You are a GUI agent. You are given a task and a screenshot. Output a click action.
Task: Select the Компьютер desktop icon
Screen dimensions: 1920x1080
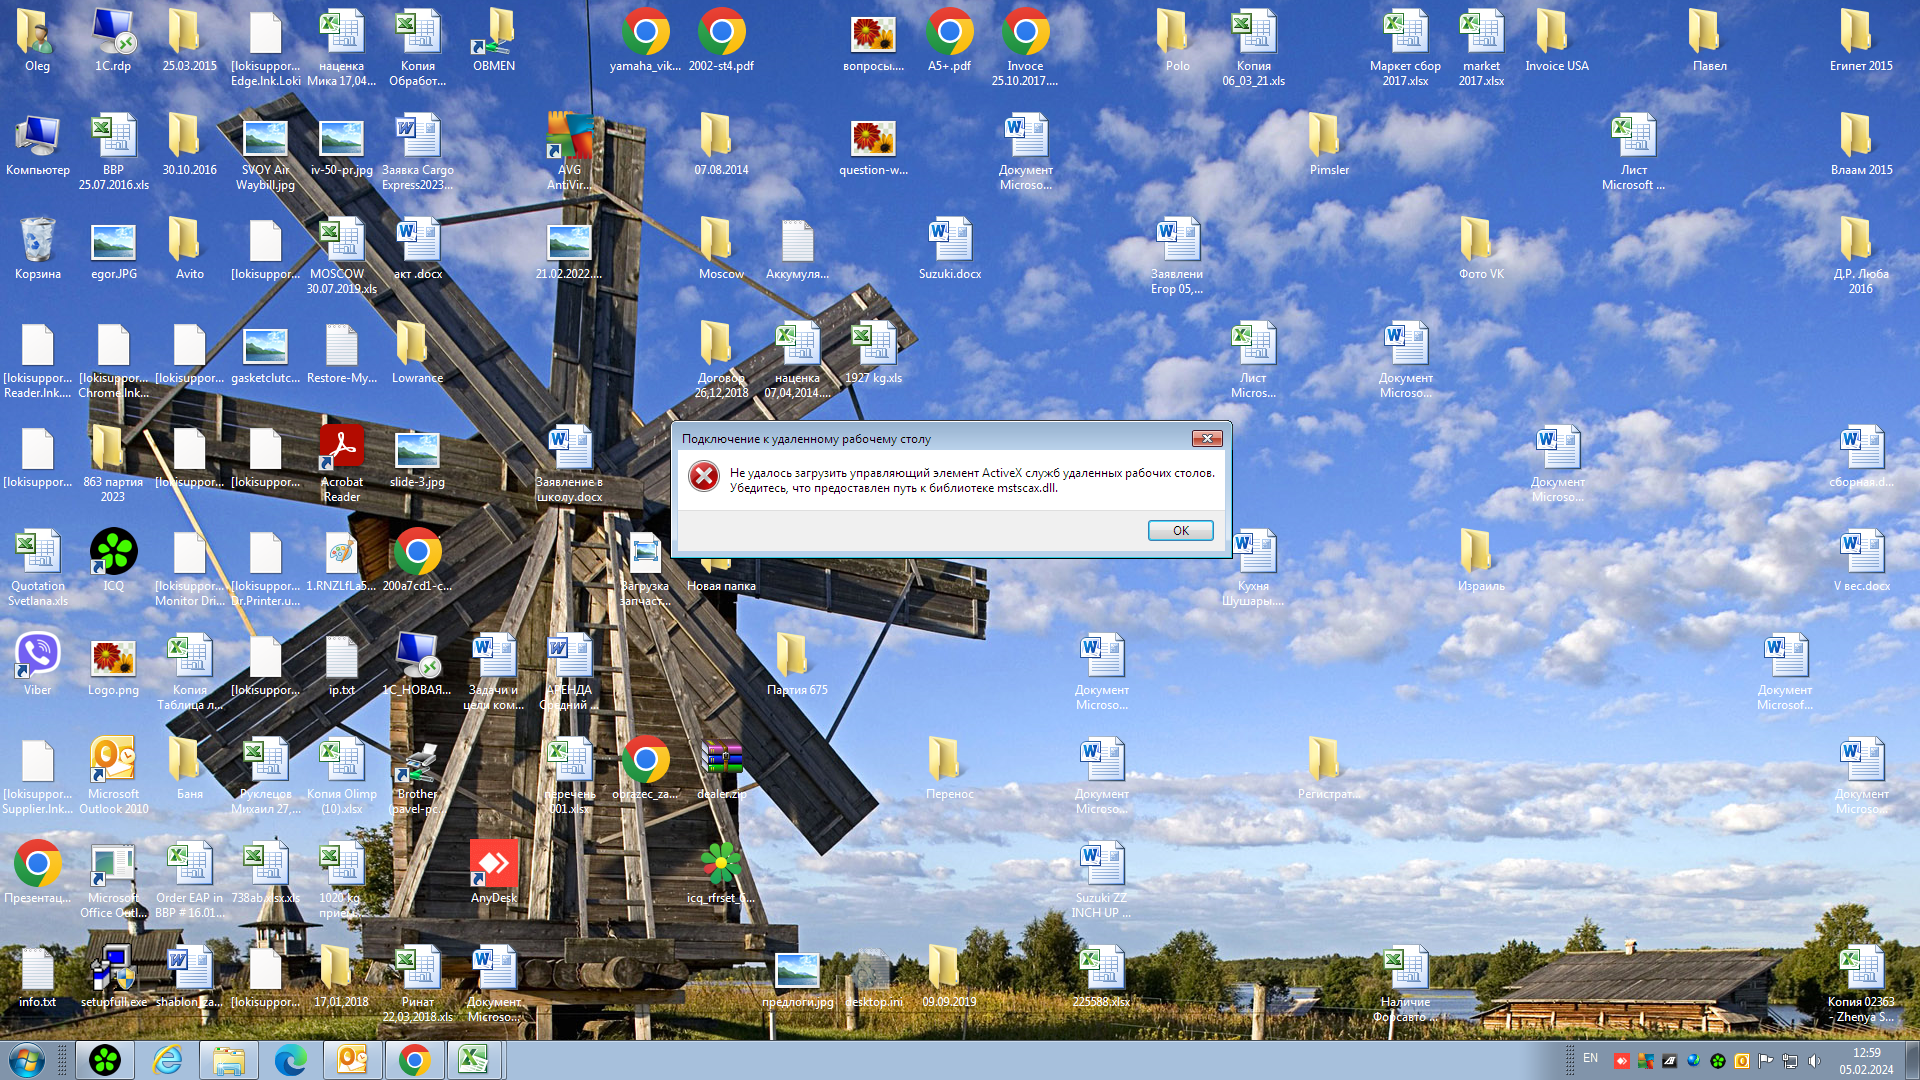[x=38, y=144]
